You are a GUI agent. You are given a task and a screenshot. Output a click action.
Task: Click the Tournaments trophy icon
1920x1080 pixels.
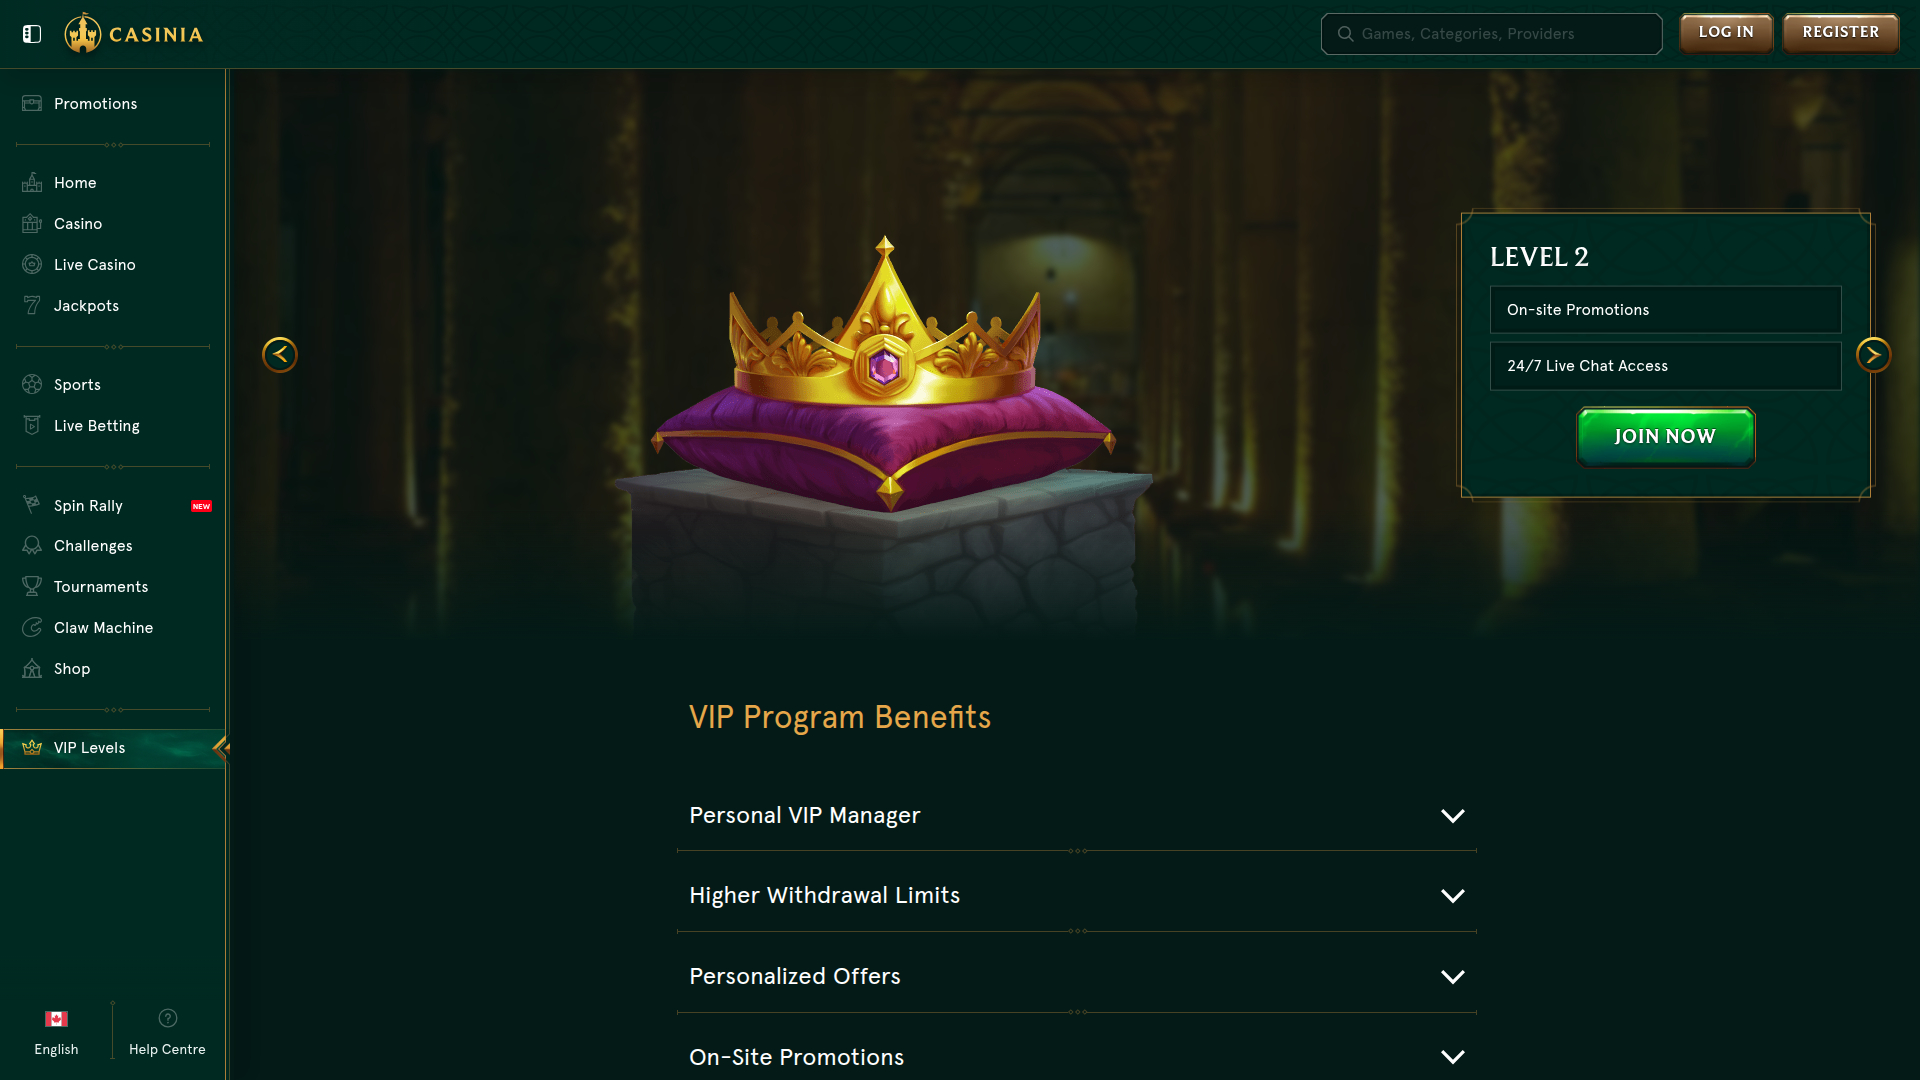point(32,586)
